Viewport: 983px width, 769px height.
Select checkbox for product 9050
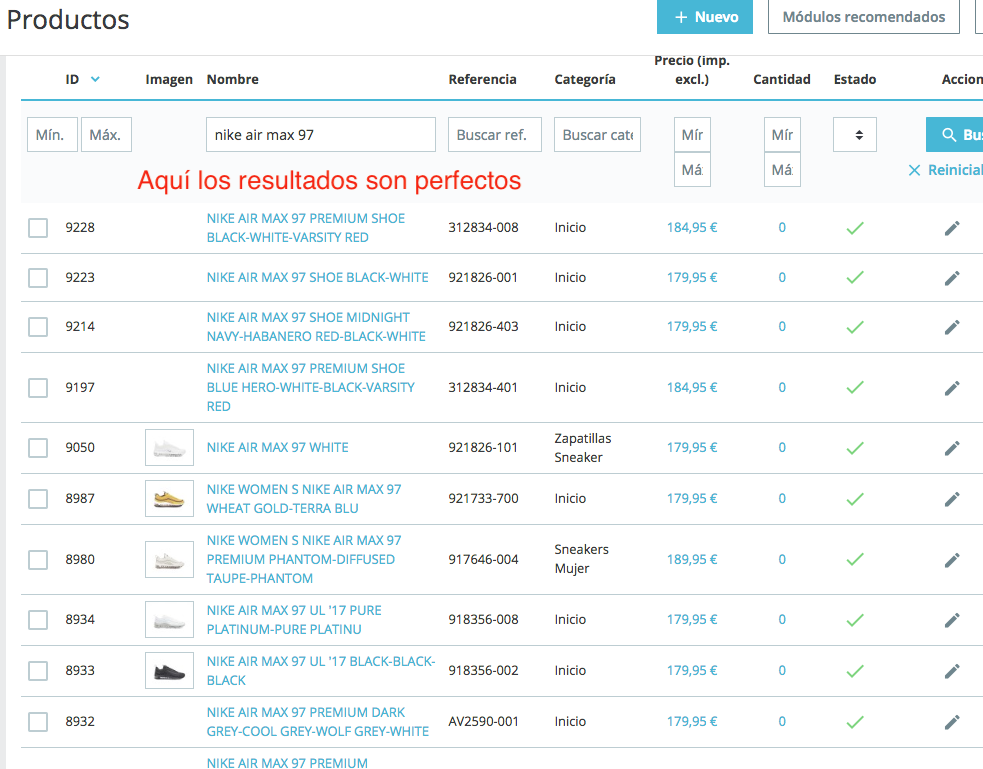tap(38, 447)
